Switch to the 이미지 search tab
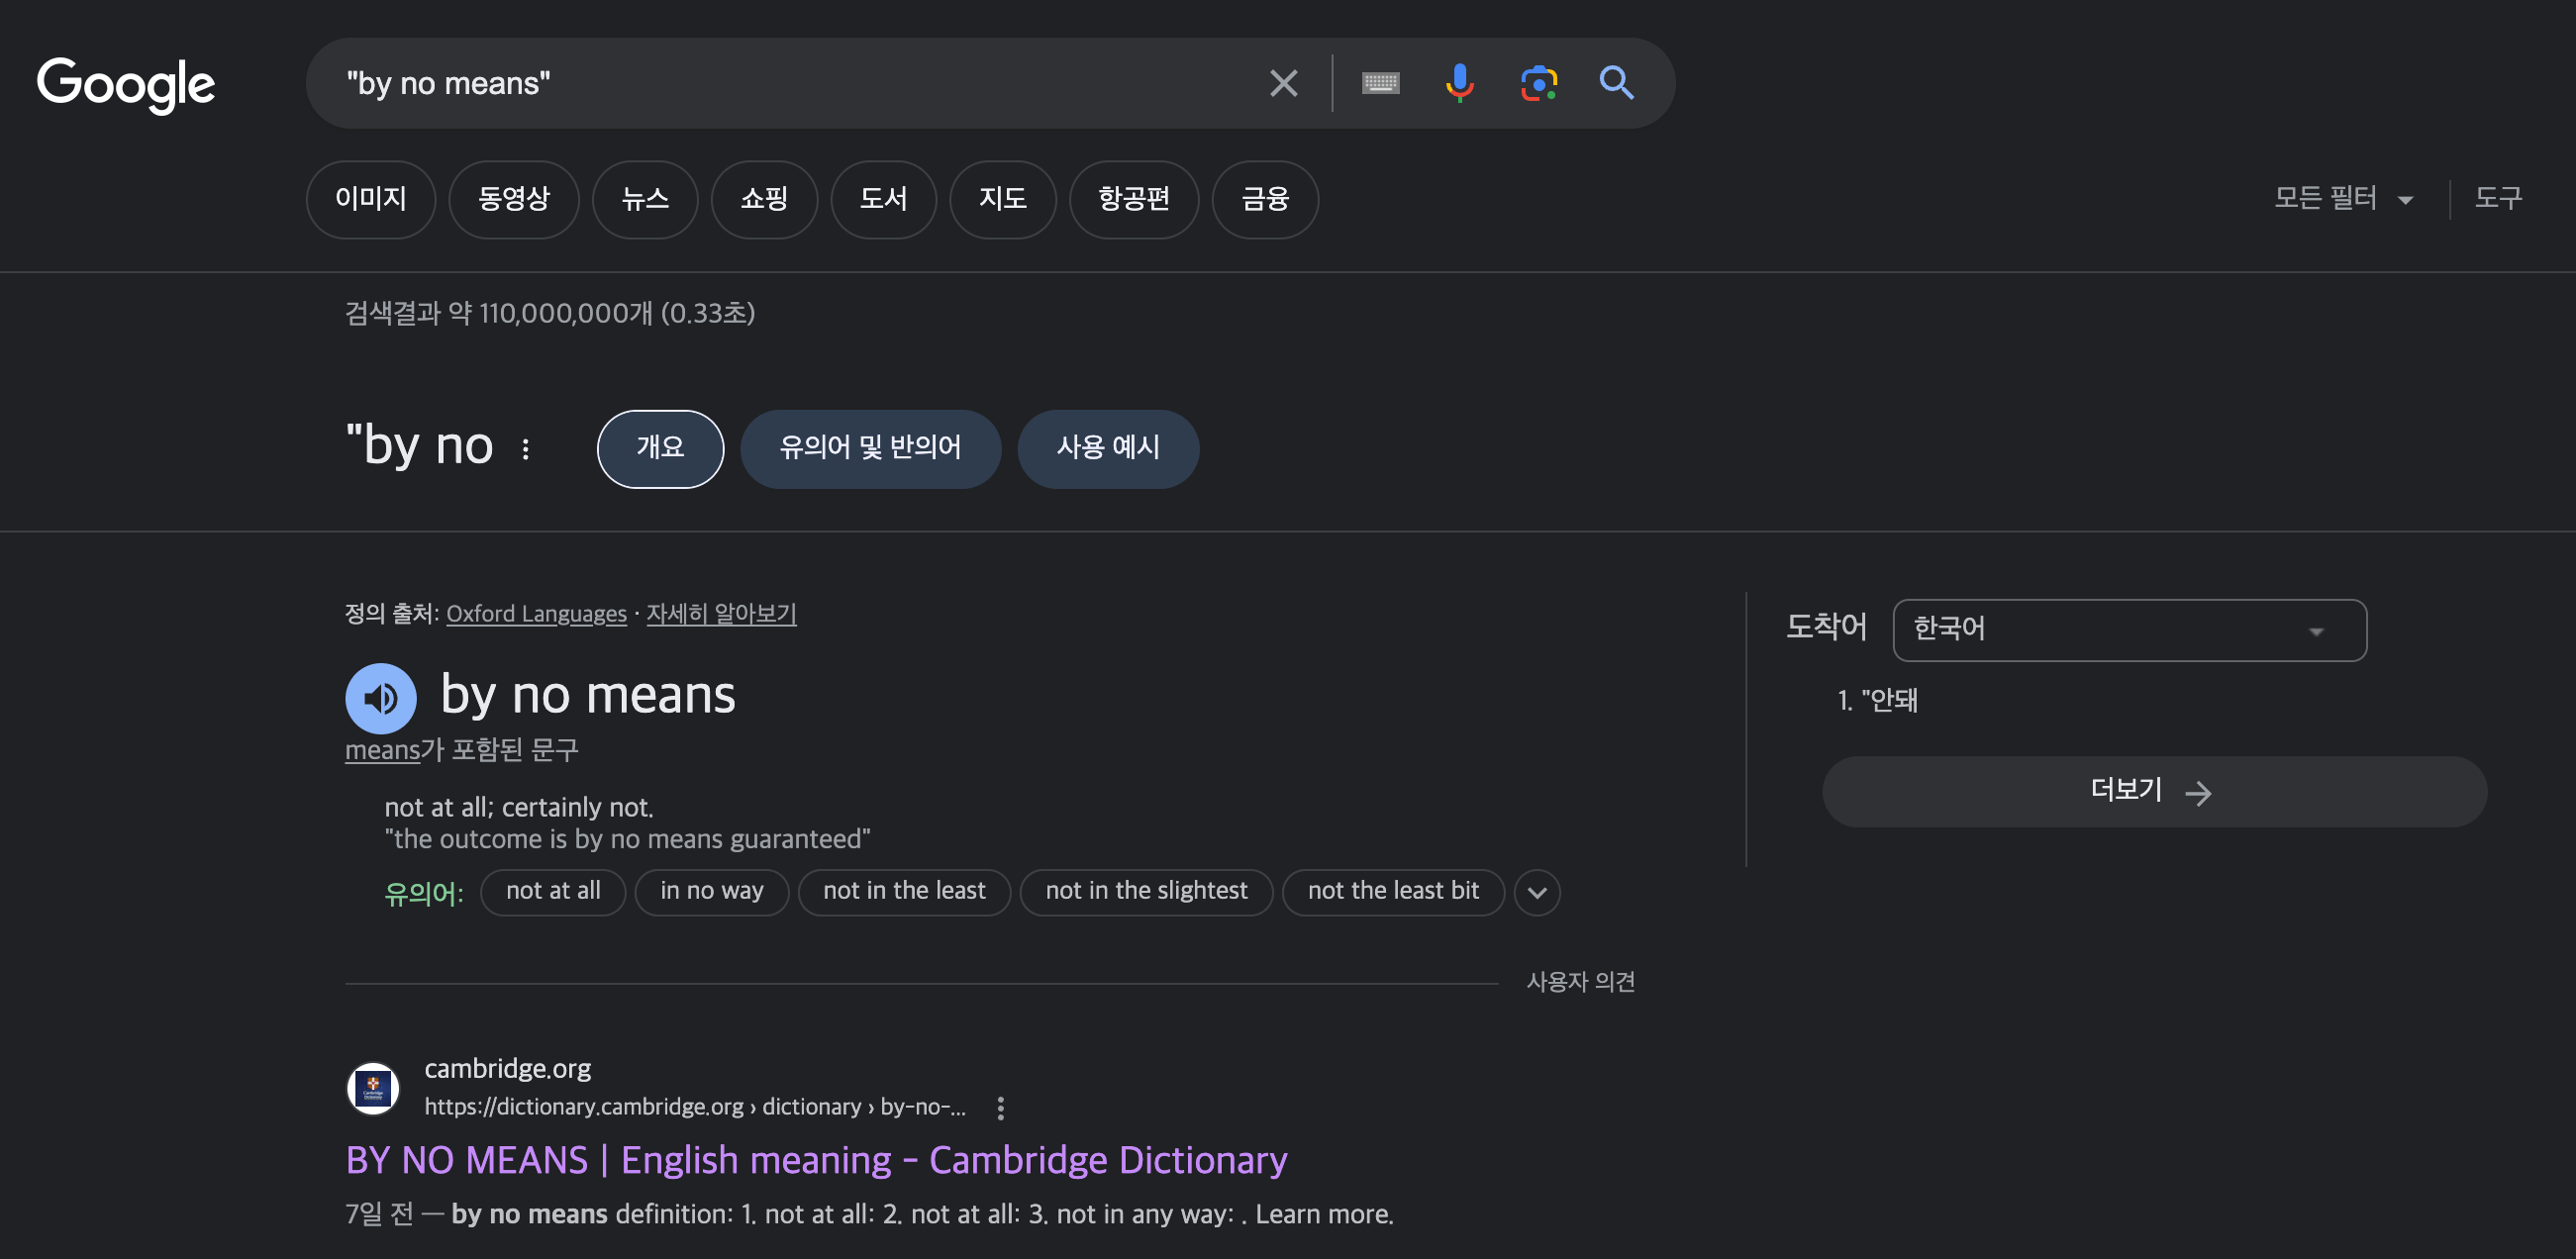 [370, 199]
